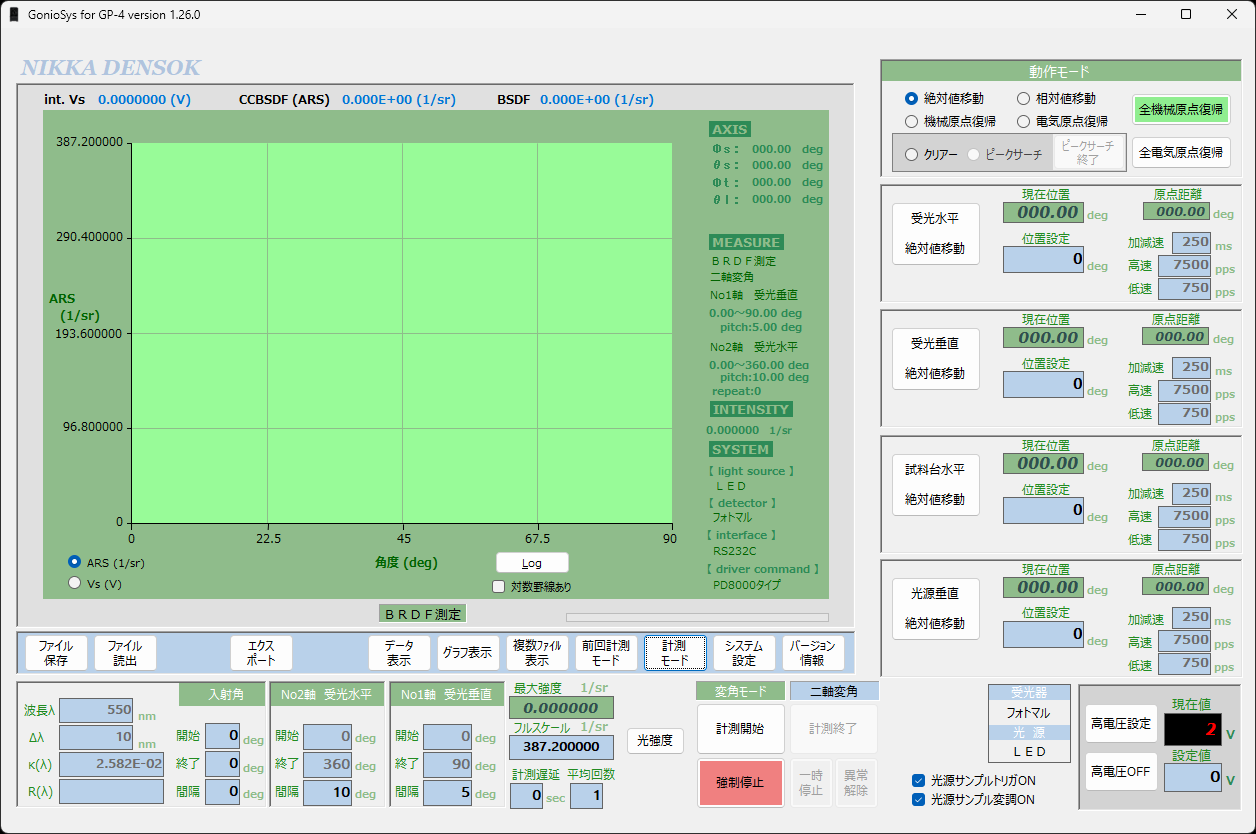This screenshot has width=1256, height=834.
Task: Enable the 対数罫線あり checkbox
Action: coord(500,587)
